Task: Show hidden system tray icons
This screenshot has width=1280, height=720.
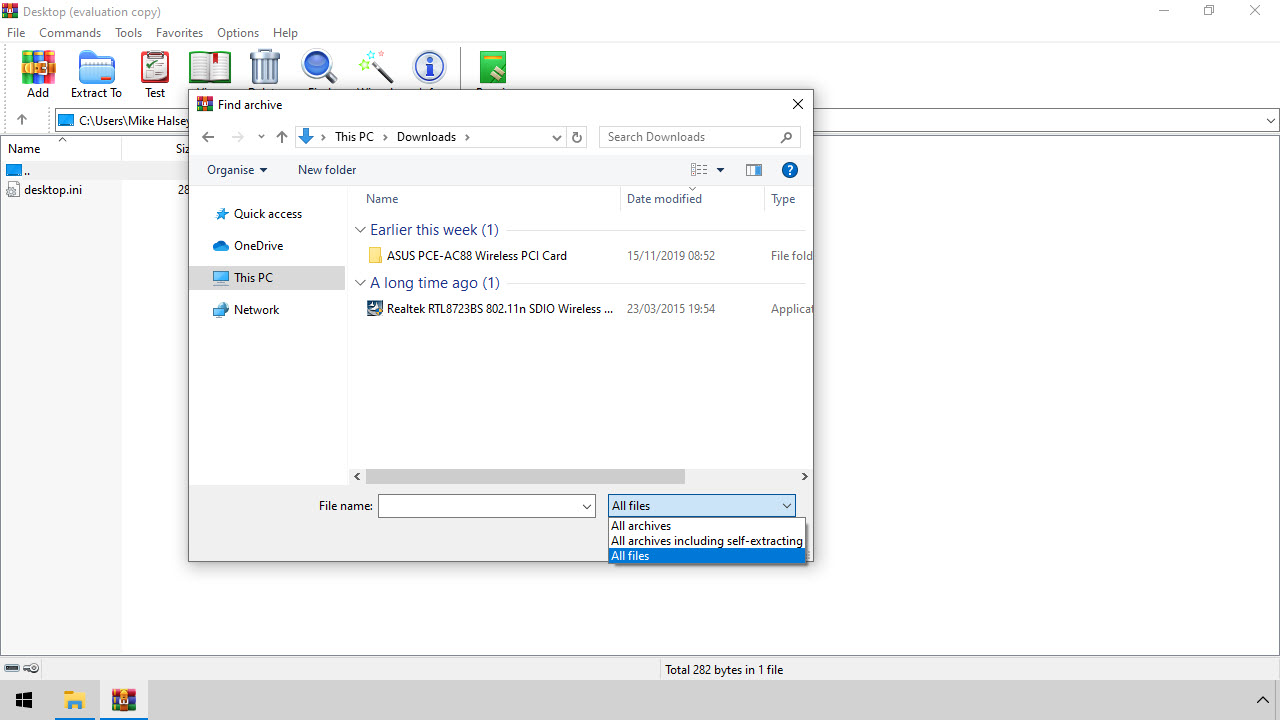Action: [x=1262, y=700]
